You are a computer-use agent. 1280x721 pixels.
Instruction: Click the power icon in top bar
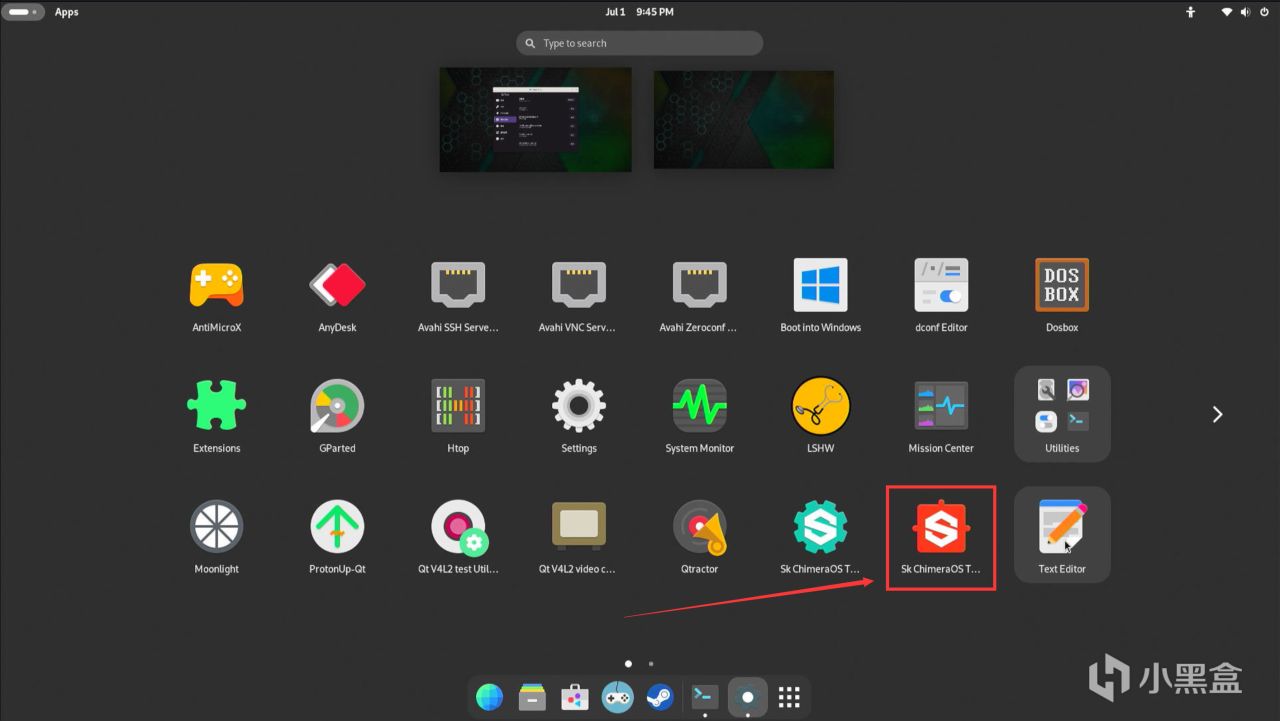(x=1265, y=12)
